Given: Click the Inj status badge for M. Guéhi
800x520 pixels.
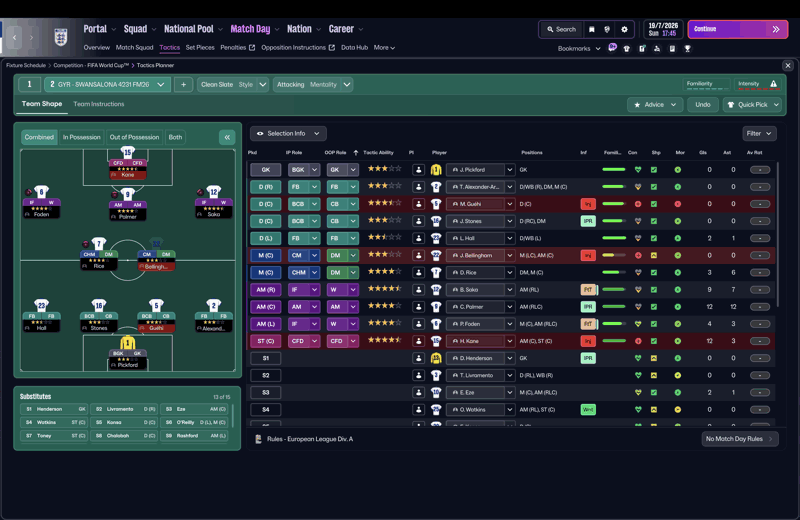Looking at the screenshot, I should 588,204.
